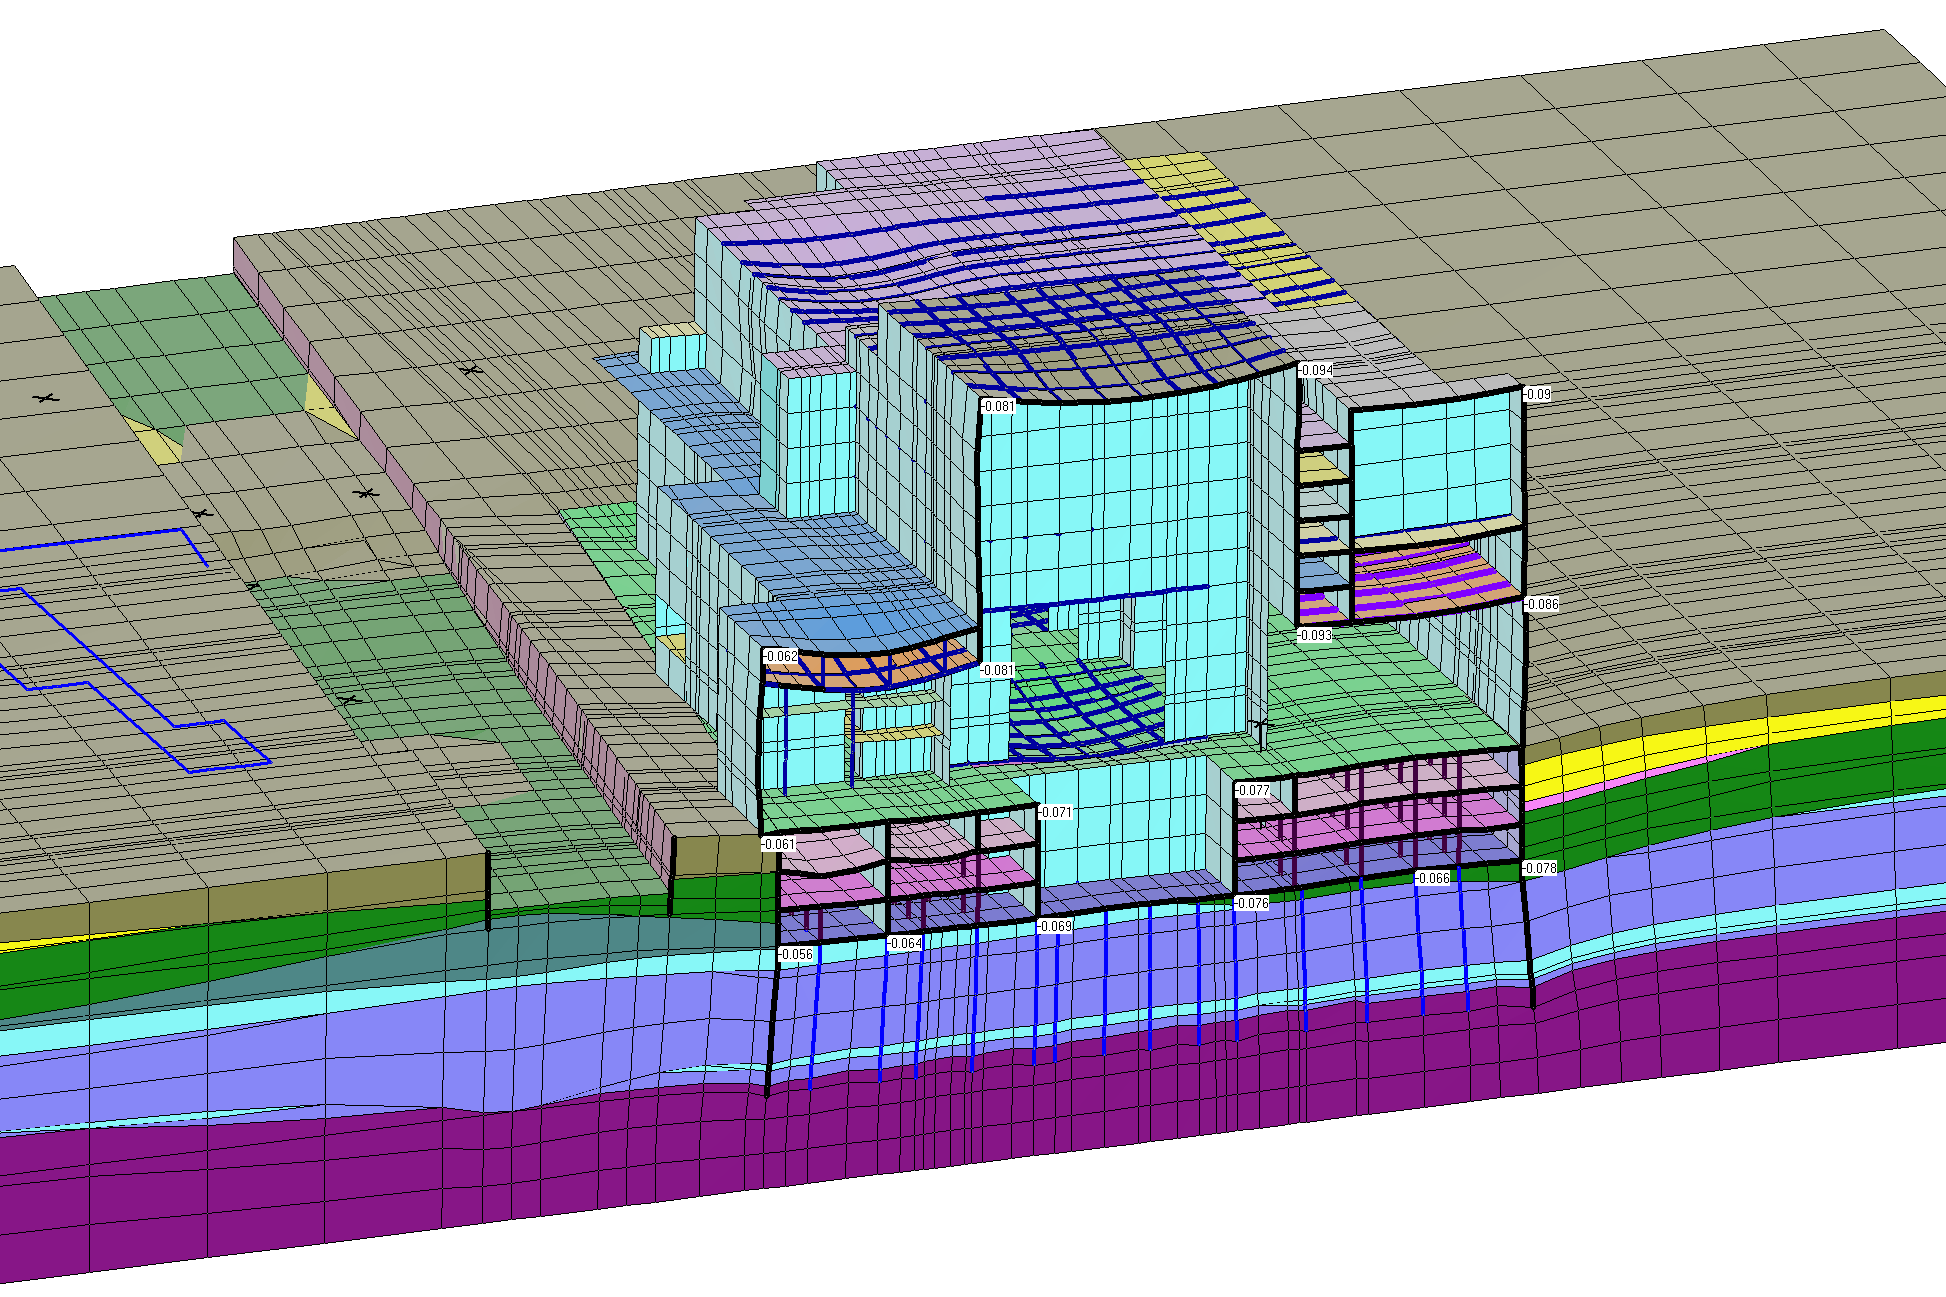Select the -0.061 value label

click(x=778, y=844)
